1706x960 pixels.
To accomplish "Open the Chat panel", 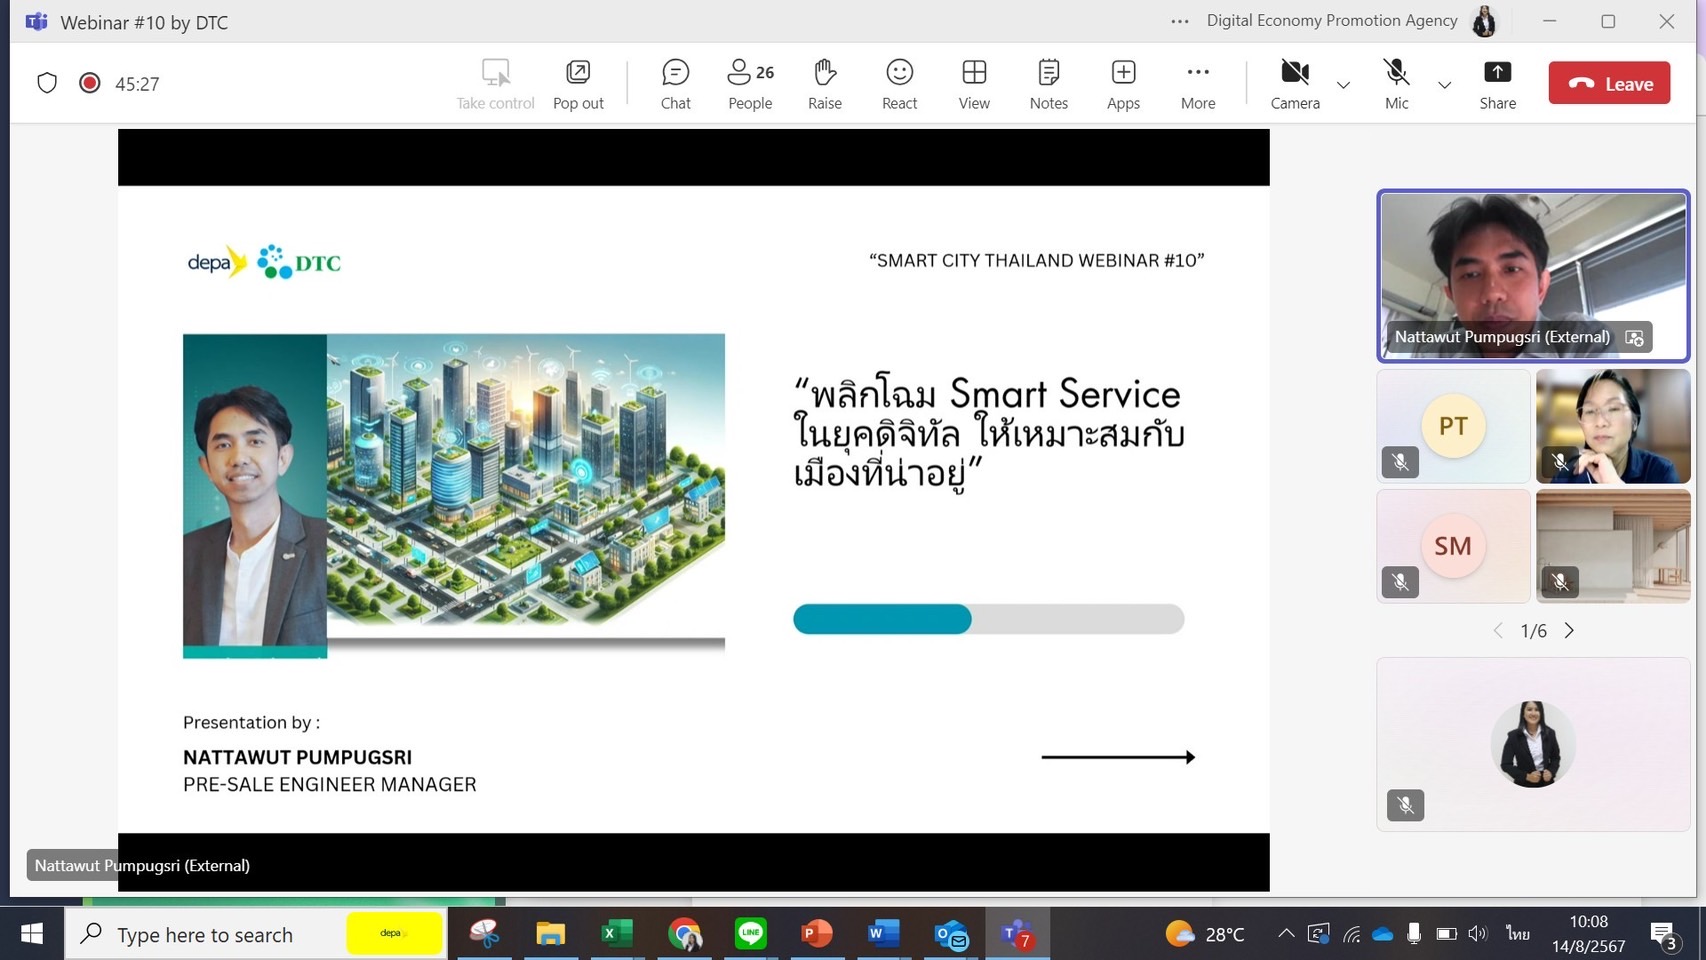I will pos(676,84).
